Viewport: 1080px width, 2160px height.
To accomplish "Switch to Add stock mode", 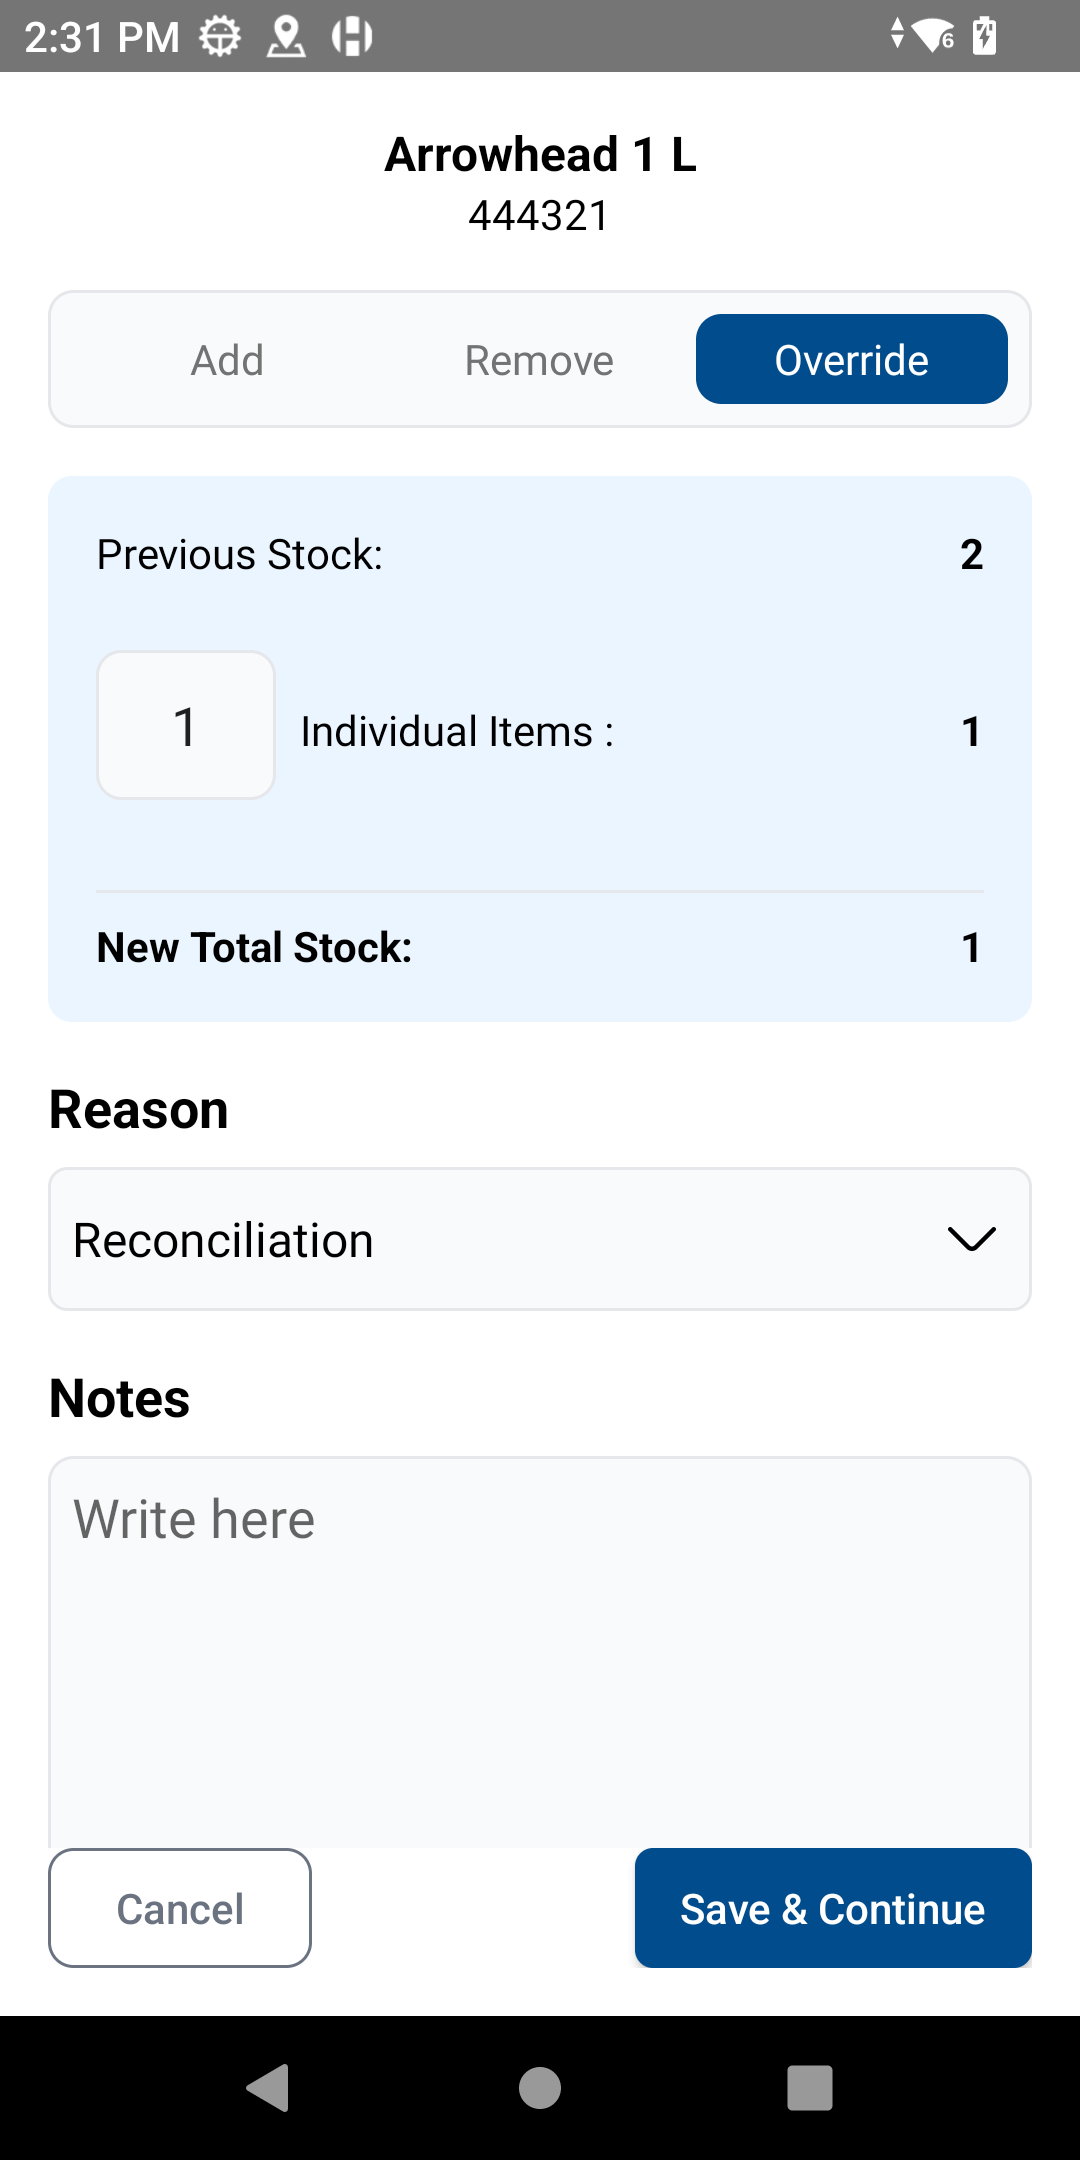I will pos(228,360).
